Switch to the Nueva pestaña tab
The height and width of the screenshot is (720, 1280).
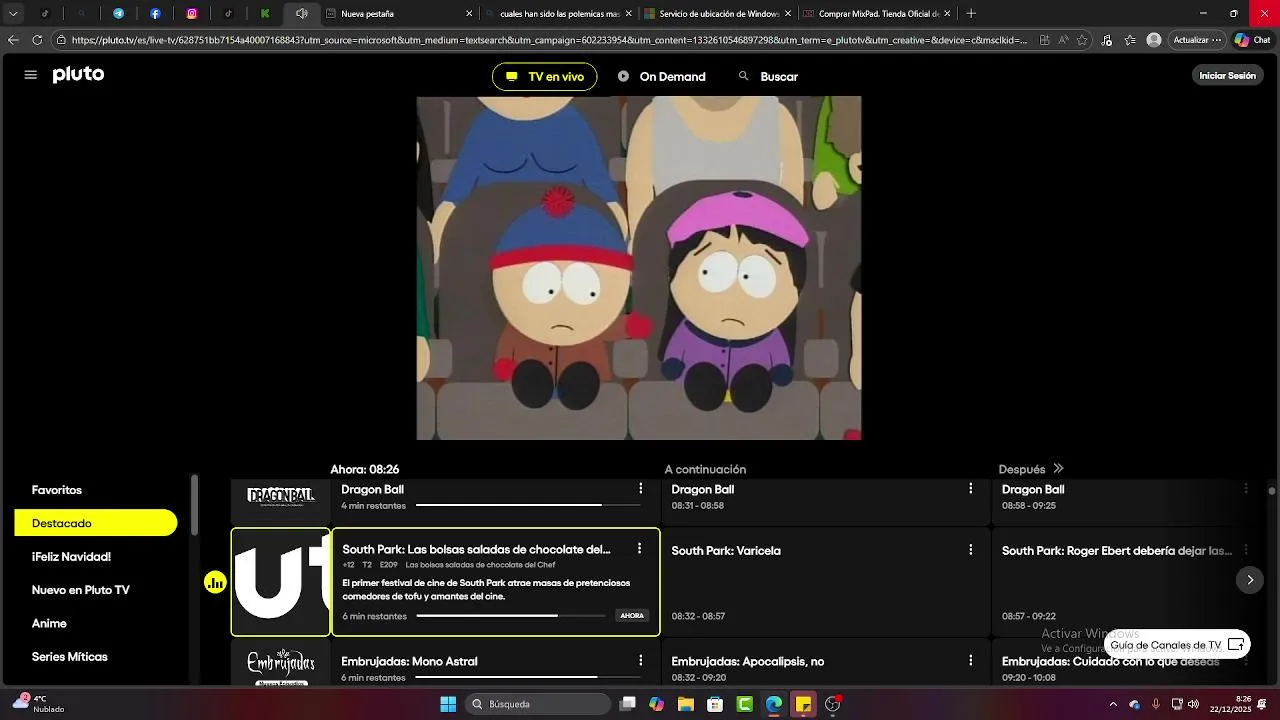click(x=400, y=14)
